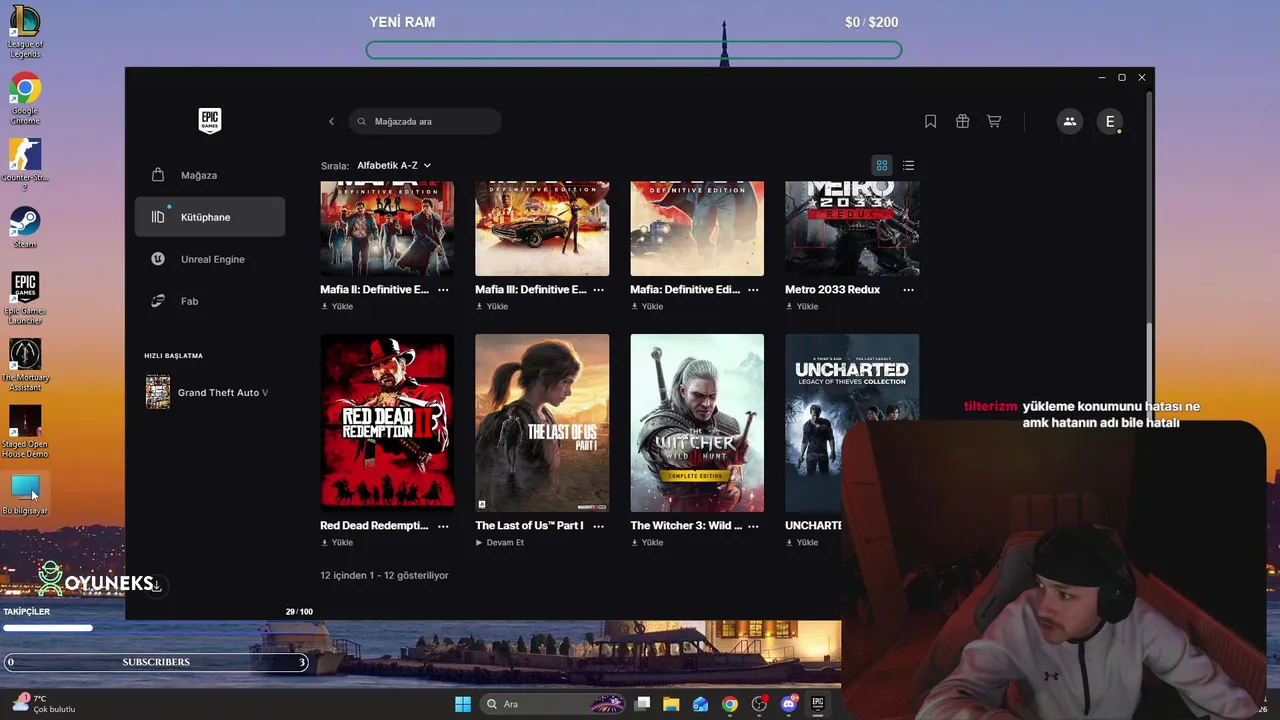
Task: Select the Red Dead Redemption II cover
Action: 387,423
